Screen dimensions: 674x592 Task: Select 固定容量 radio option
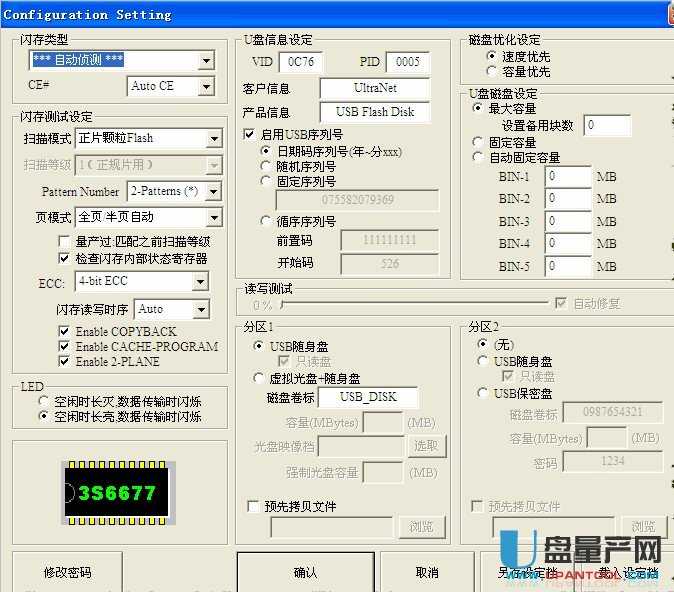tap(477, 142)
